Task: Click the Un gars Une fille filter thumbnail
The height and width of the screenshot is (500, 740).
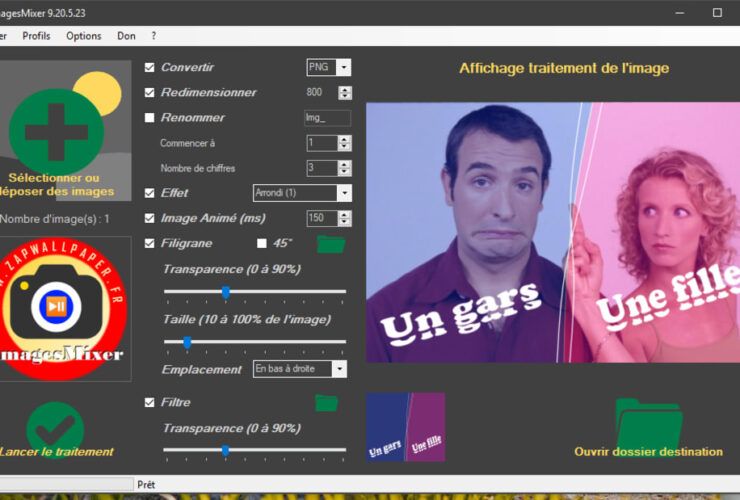Action: 405,427
